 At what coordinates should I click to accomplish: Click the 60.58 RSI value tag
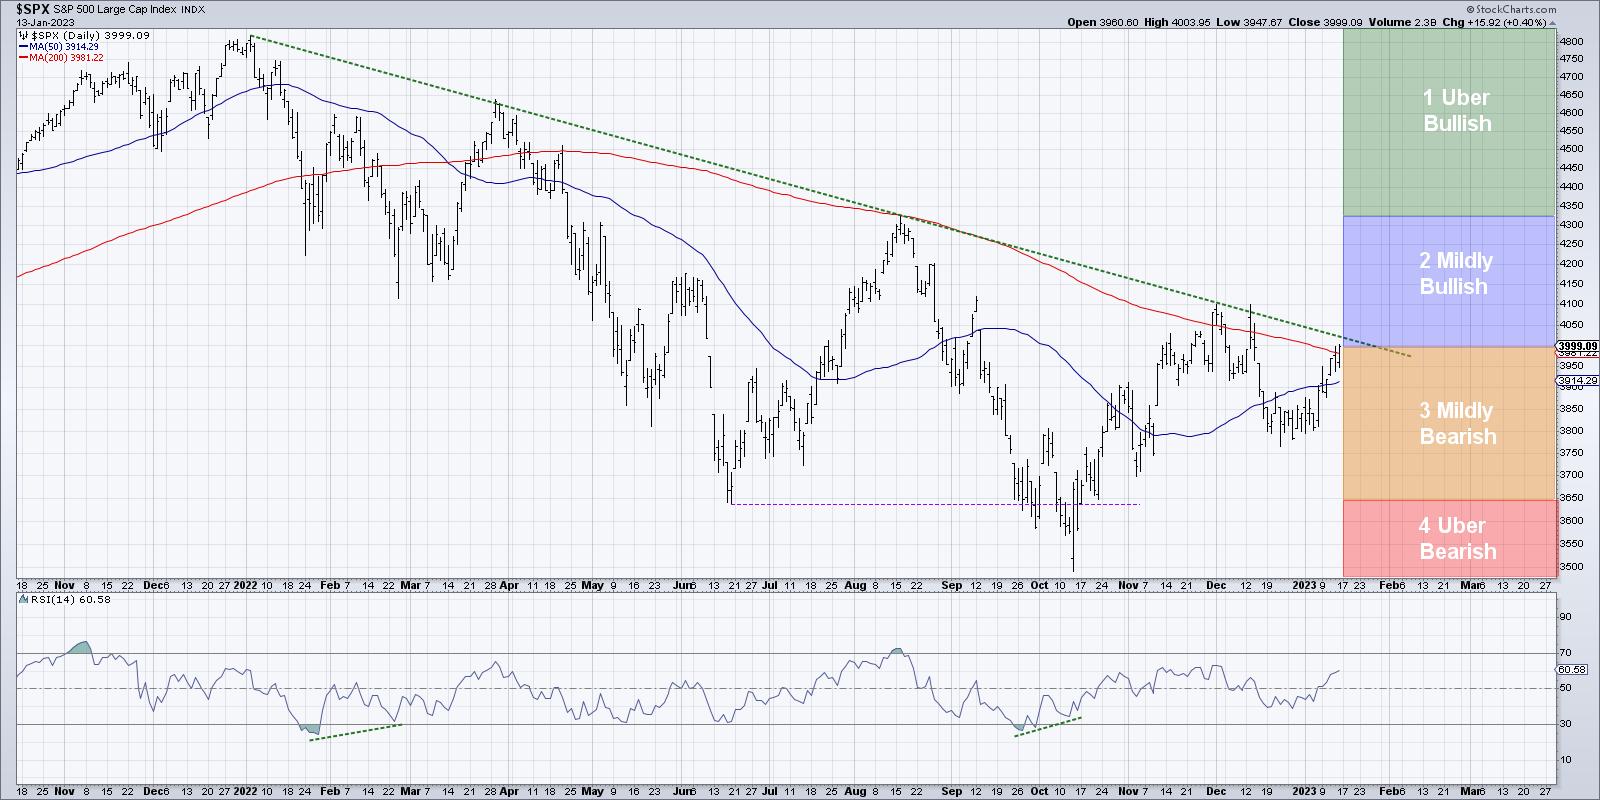click(x=1572, y=669)
